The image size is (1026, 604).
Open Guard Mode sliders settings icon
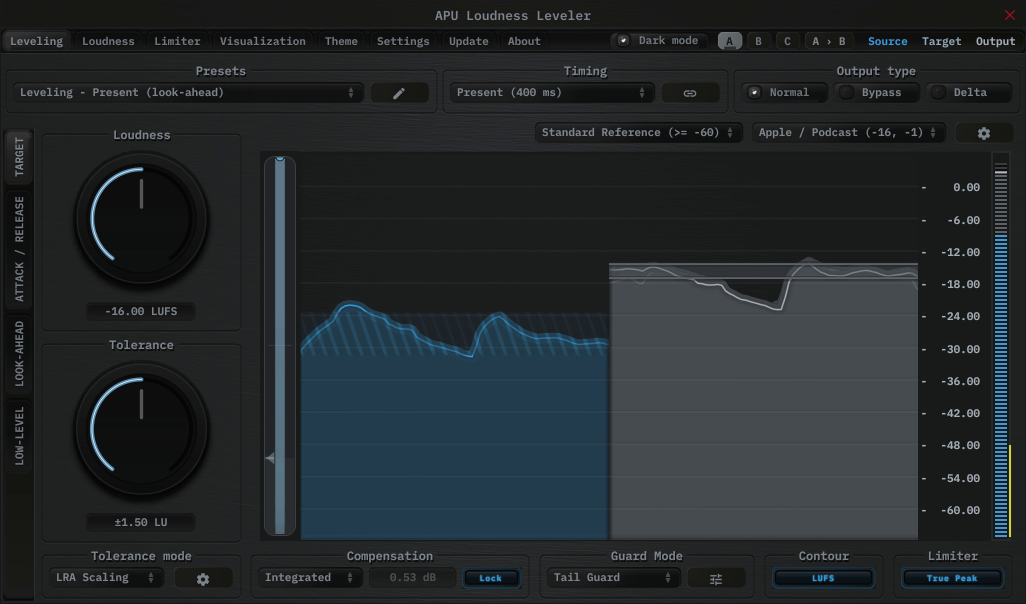coord(716,579)
